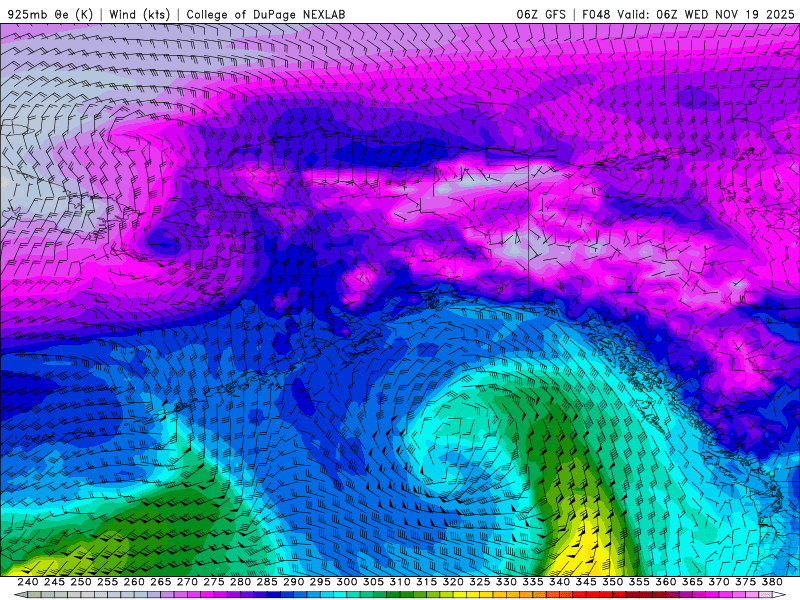800x600 pixels.
Task: Select the 275 value on the color scale
Action: point(214,582)
